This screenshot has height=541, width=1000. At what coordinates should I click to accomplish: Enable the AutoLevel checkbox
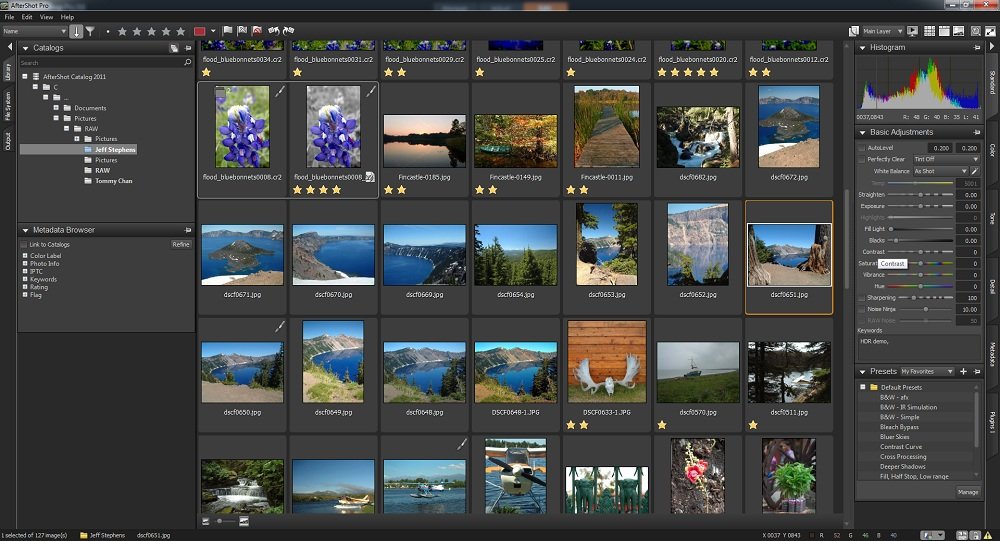863,147
